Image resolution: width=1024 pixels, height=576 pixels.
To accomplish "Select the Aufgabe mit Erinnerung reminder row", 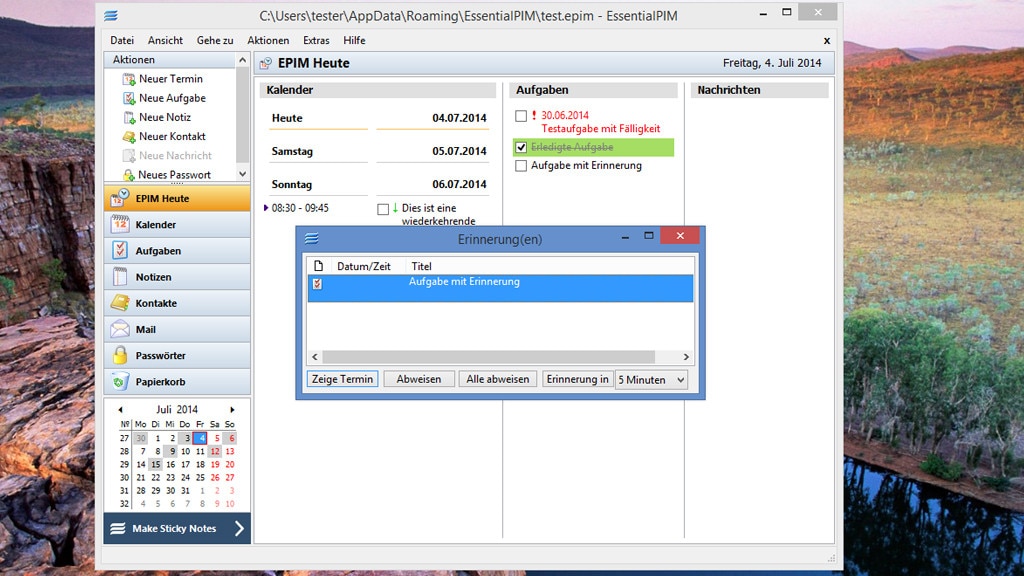I will click(500, 288).
